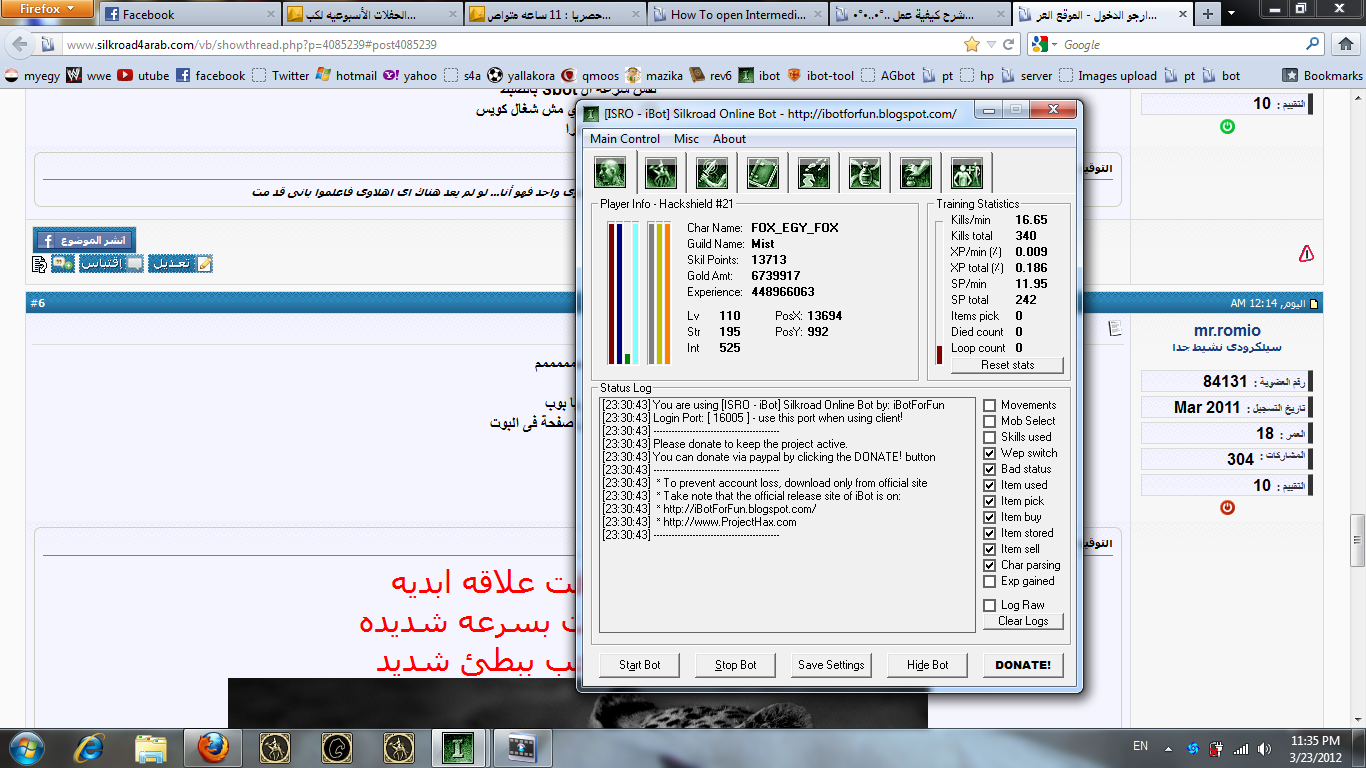
Task: Open the scattered items pickup icon tab in iBot
Action: [x=814, y=172]
